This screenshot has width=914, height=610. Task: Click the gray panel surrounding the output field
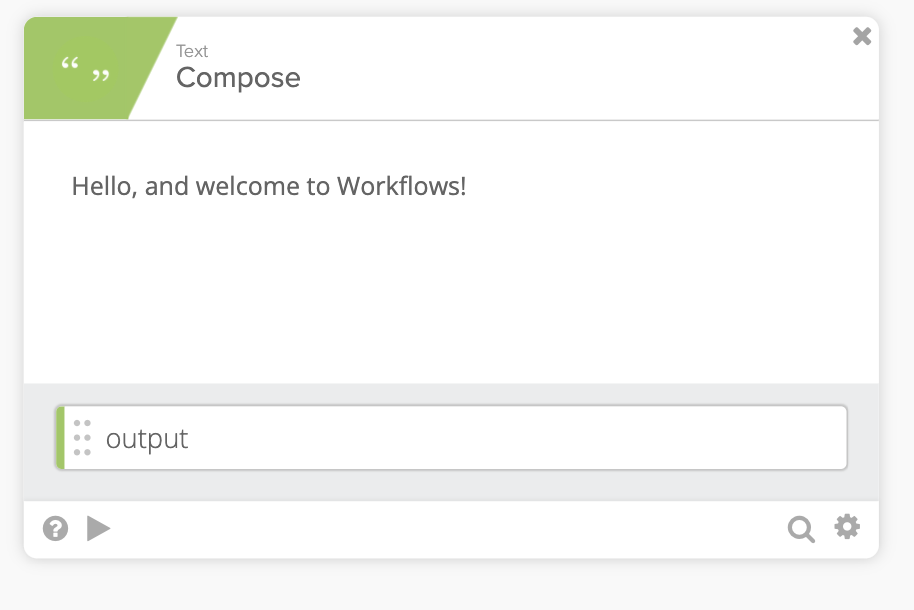click(x=450, y=488)
